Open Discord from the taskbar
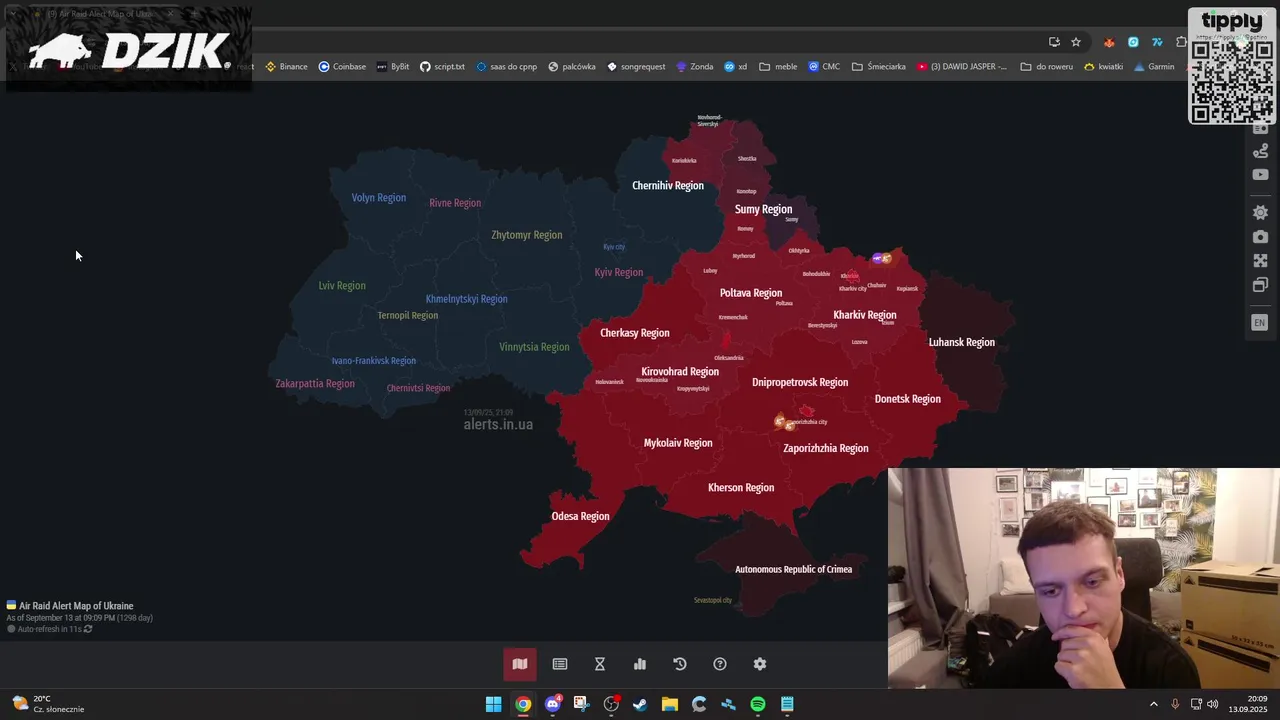This screenshot has width=1280, height=720. pos(552,704)
